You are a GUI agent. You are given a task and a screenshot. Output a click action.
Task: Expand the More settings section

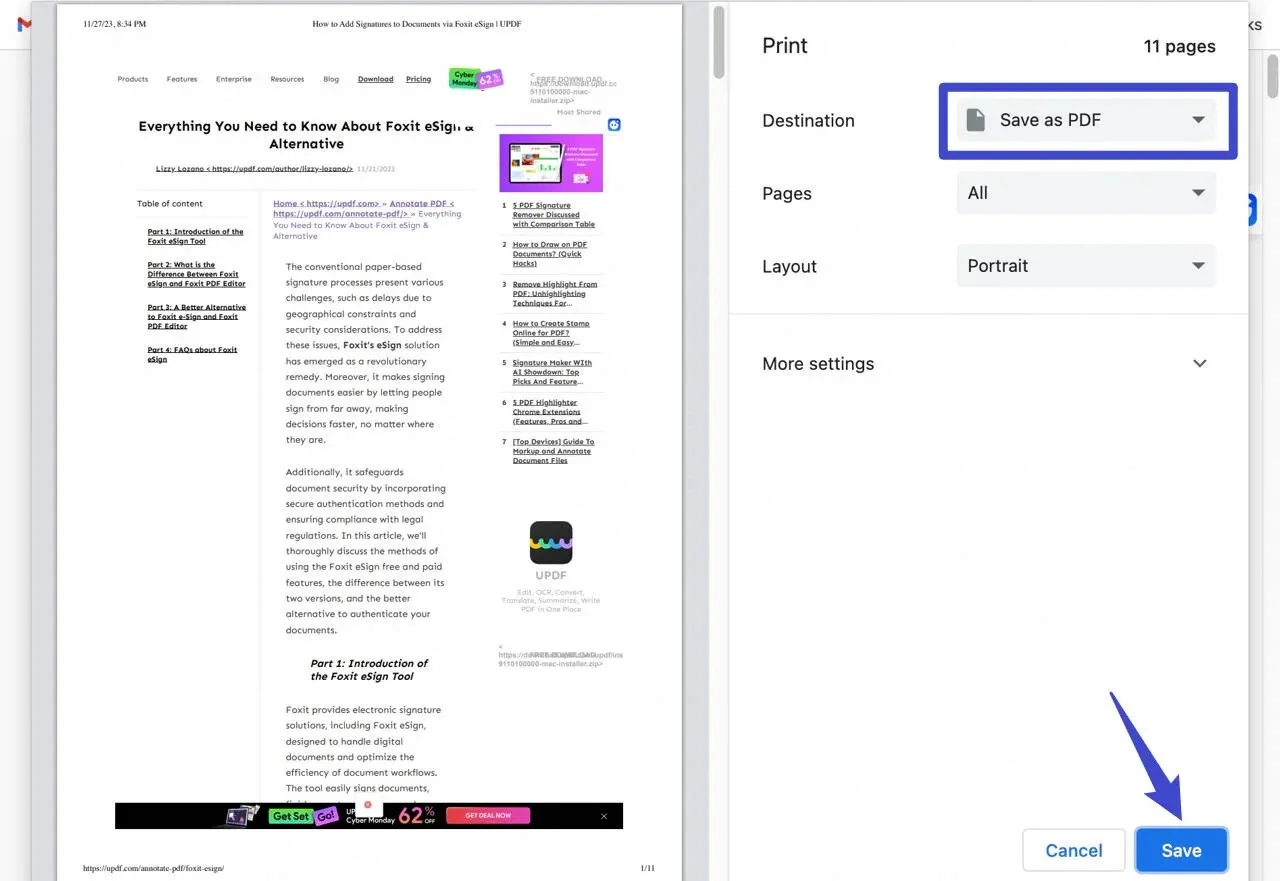987,364
